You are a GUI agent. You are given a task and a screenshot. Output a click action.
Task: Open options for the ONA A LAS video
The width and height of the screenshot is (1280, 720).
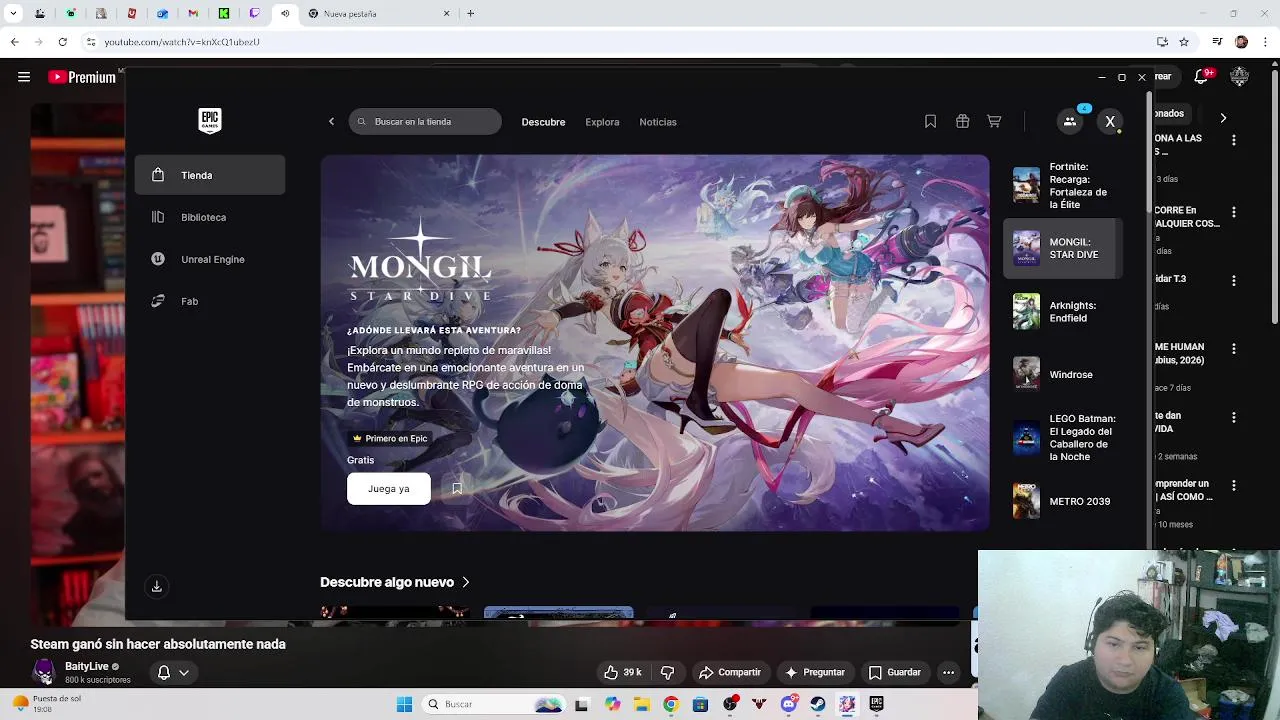(1234, 141)
